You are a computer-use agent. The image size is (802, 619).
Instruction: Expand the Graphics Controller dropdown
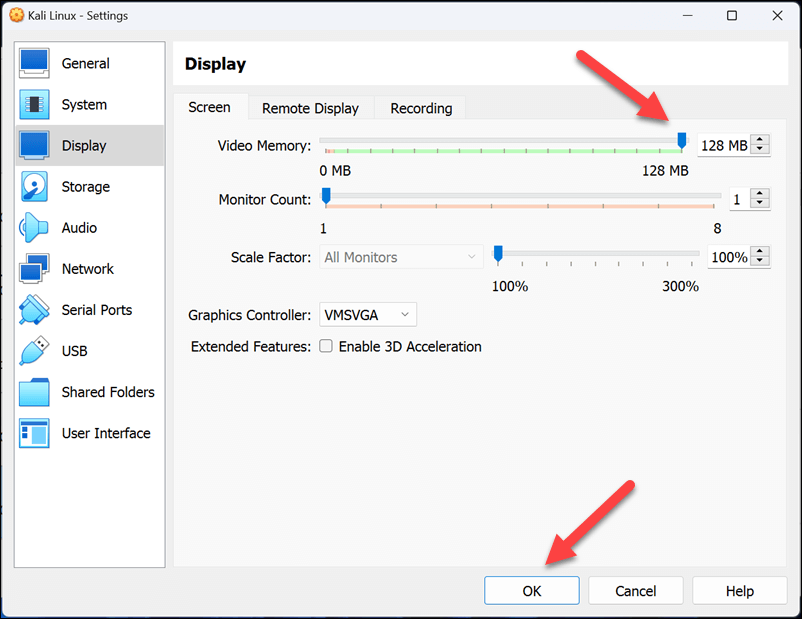[x=368, y=315]
